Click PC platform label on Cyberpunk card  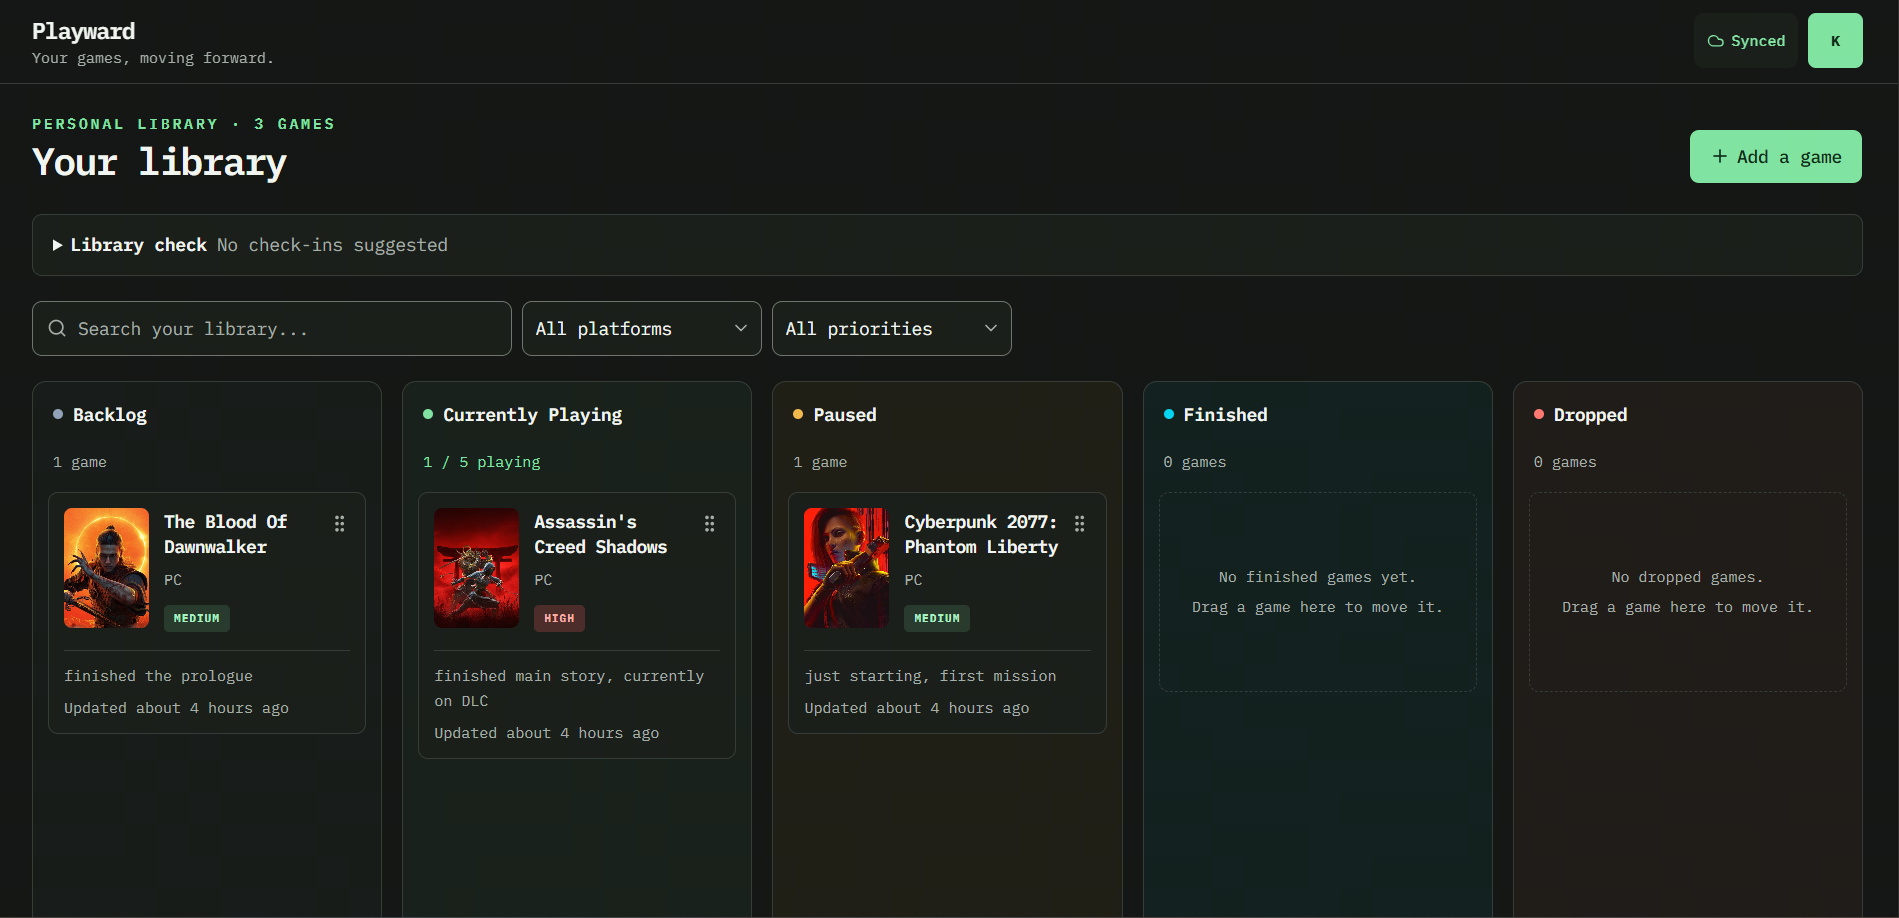[x=913, y=580]
